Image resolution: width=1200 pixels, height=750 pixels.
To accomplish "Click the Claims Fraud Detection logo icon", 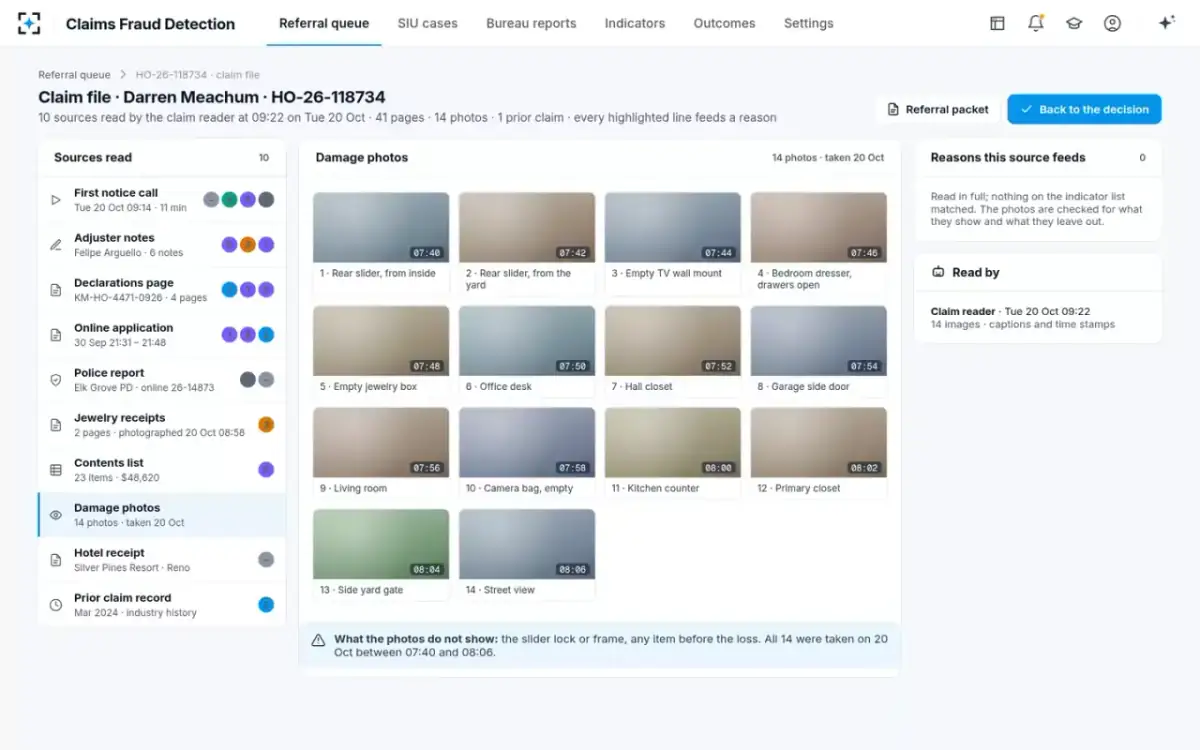I will coord(29,23).
